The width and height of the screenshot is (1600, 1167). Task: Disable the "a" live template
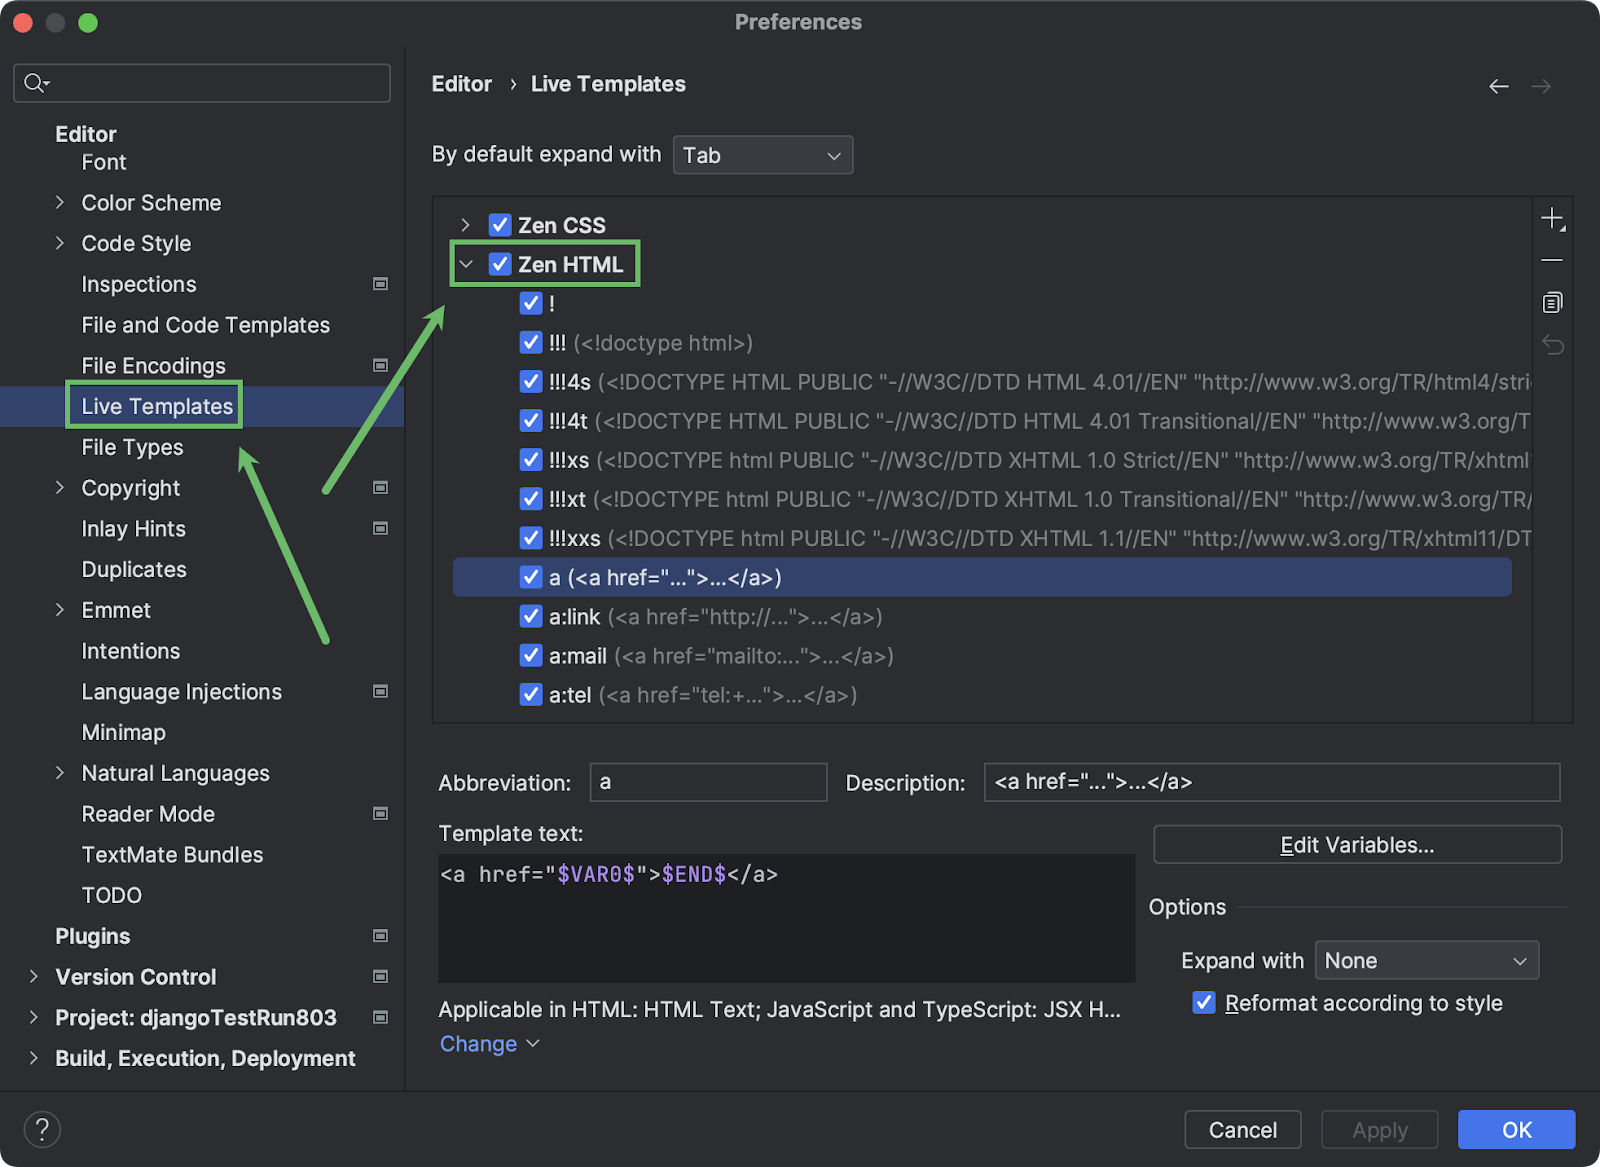coord(531,577)
